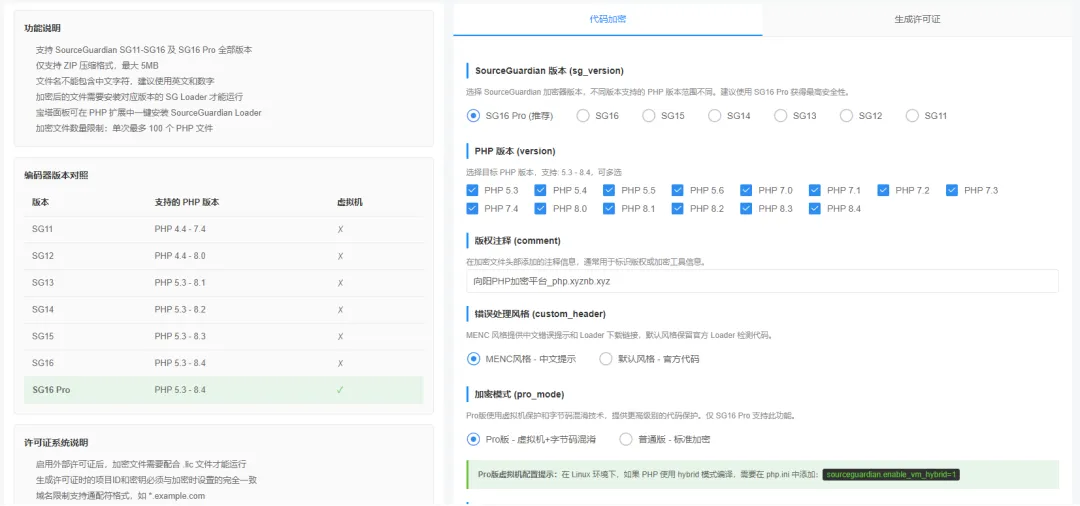The image size is (1080, 506).
Task: Toggle the PHP 8.3 checkbox
Action: (x=747, y=208)
